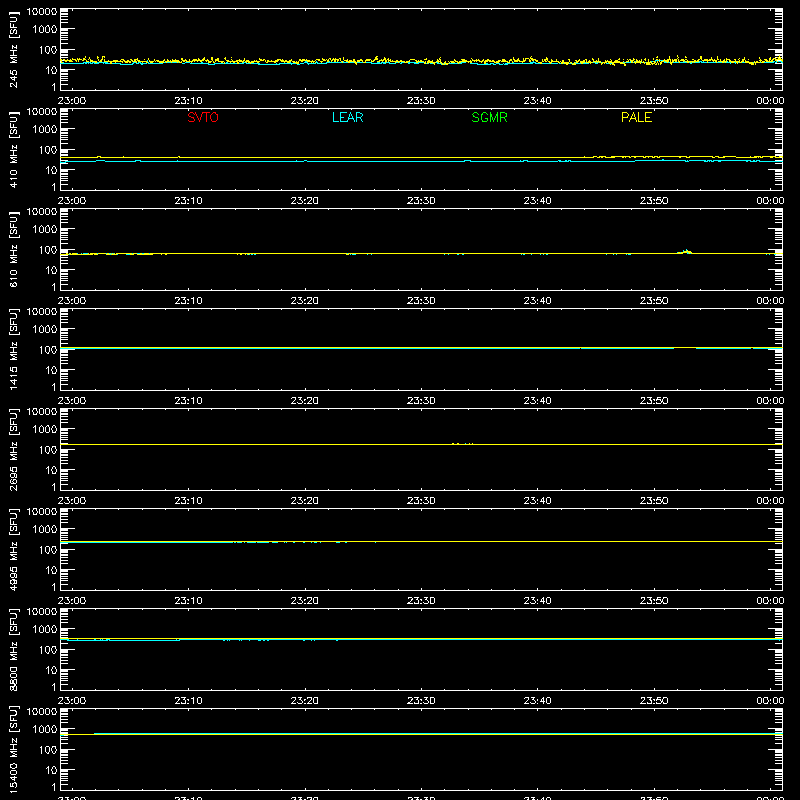This screenshot has height=800, width=800.
Task: Click the 23:30 label under the 245 MHz panel
Action: point(421,101)
